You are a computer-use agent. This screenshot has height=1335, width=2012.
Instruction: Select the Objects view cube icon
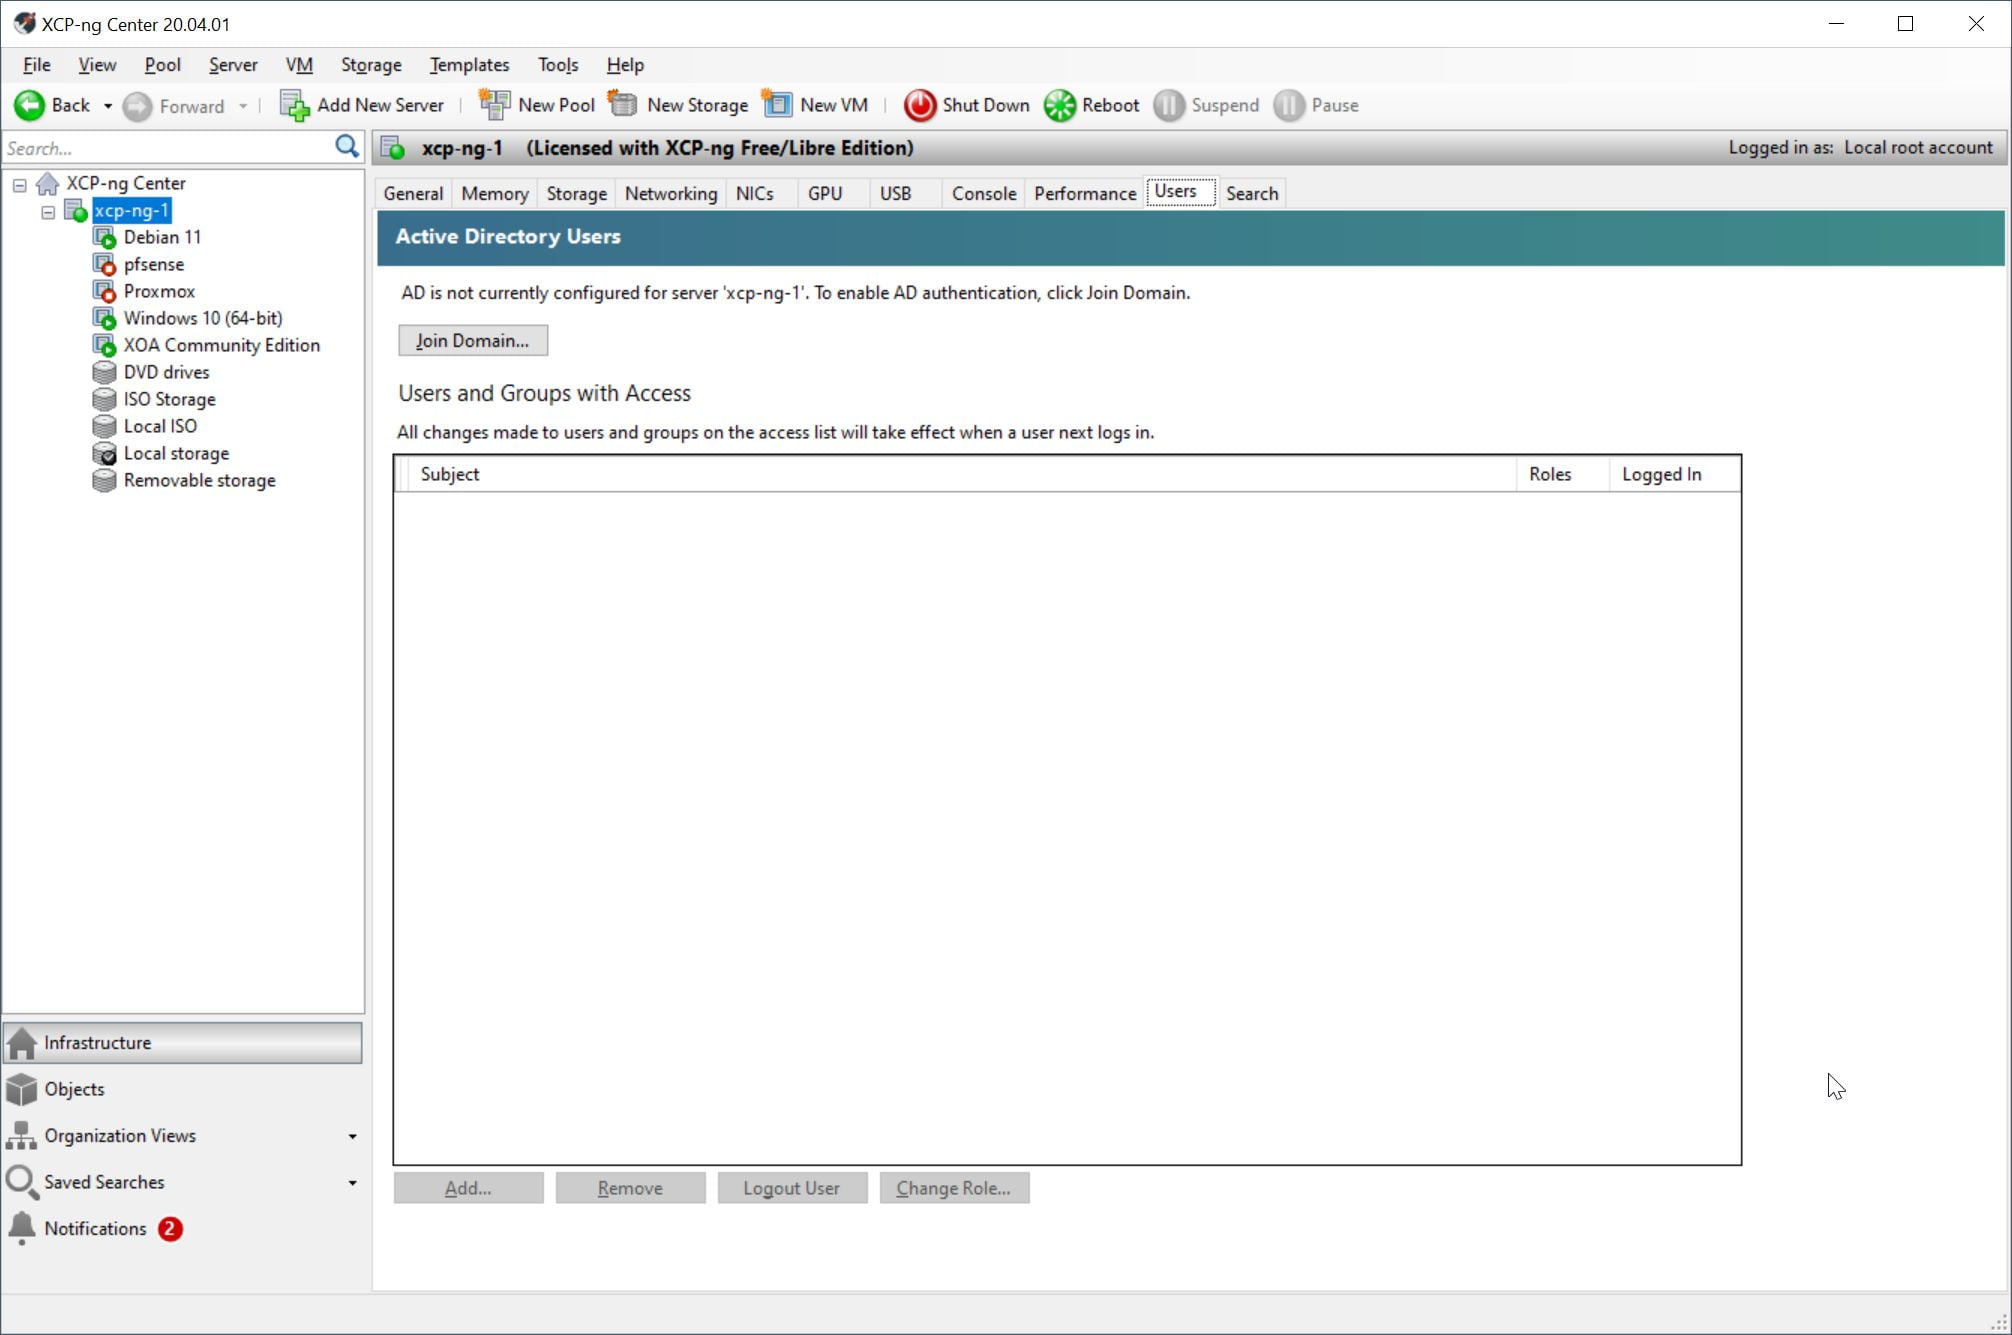21,1089
